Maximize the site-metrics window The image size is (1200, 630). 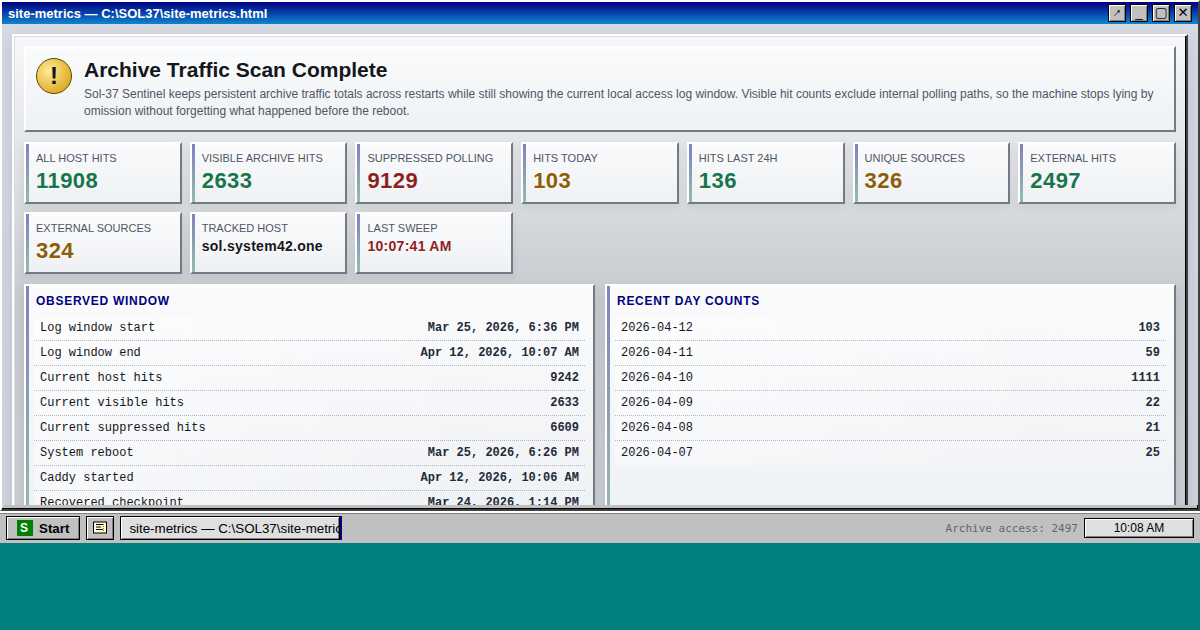coord(1161,13)
